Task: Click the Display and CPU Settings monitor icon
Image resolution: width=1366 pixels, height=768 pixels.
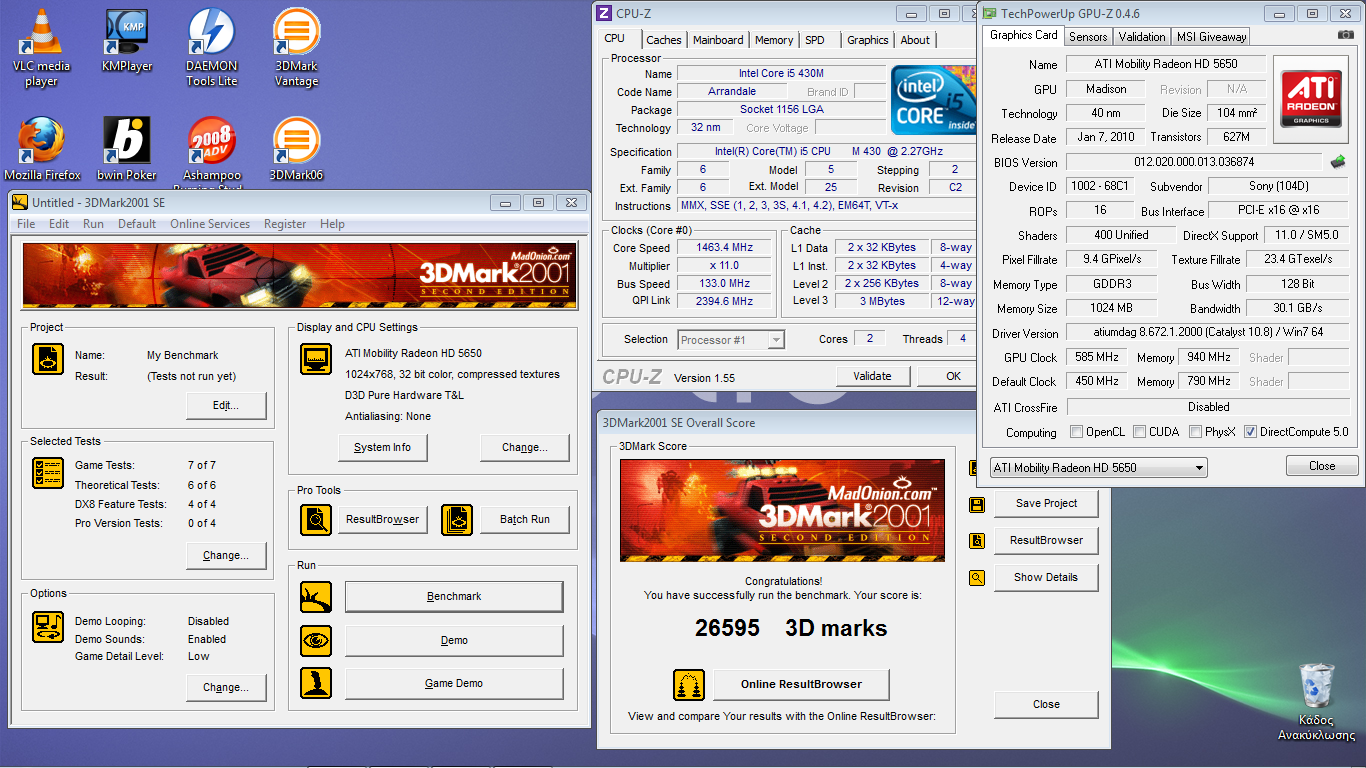Action: point(316,359)
